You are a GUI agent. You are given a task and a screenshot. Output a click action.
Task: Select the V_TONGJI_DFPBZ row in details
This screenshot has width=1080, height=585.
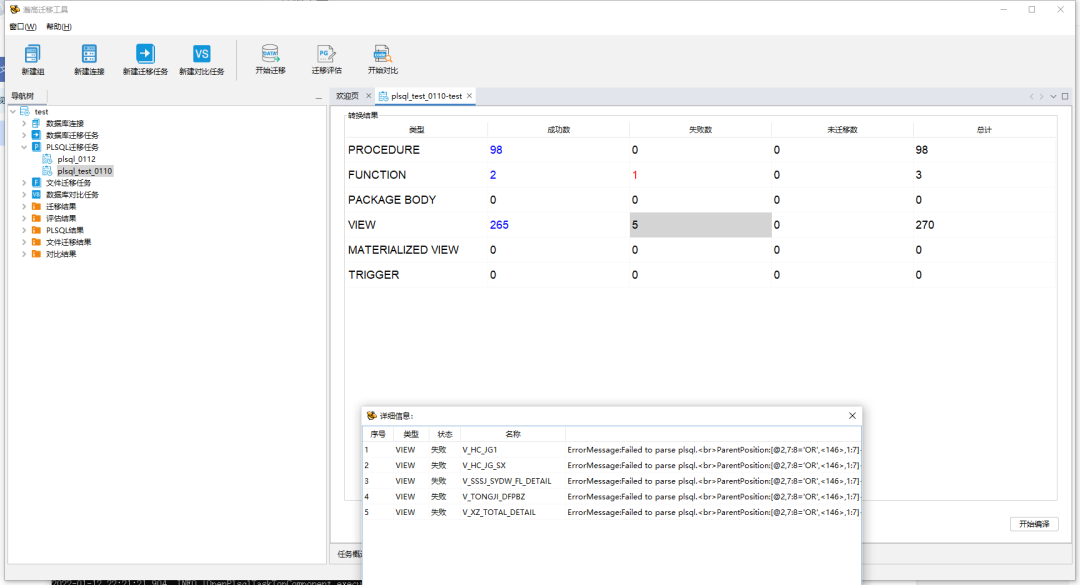[493, 496]
